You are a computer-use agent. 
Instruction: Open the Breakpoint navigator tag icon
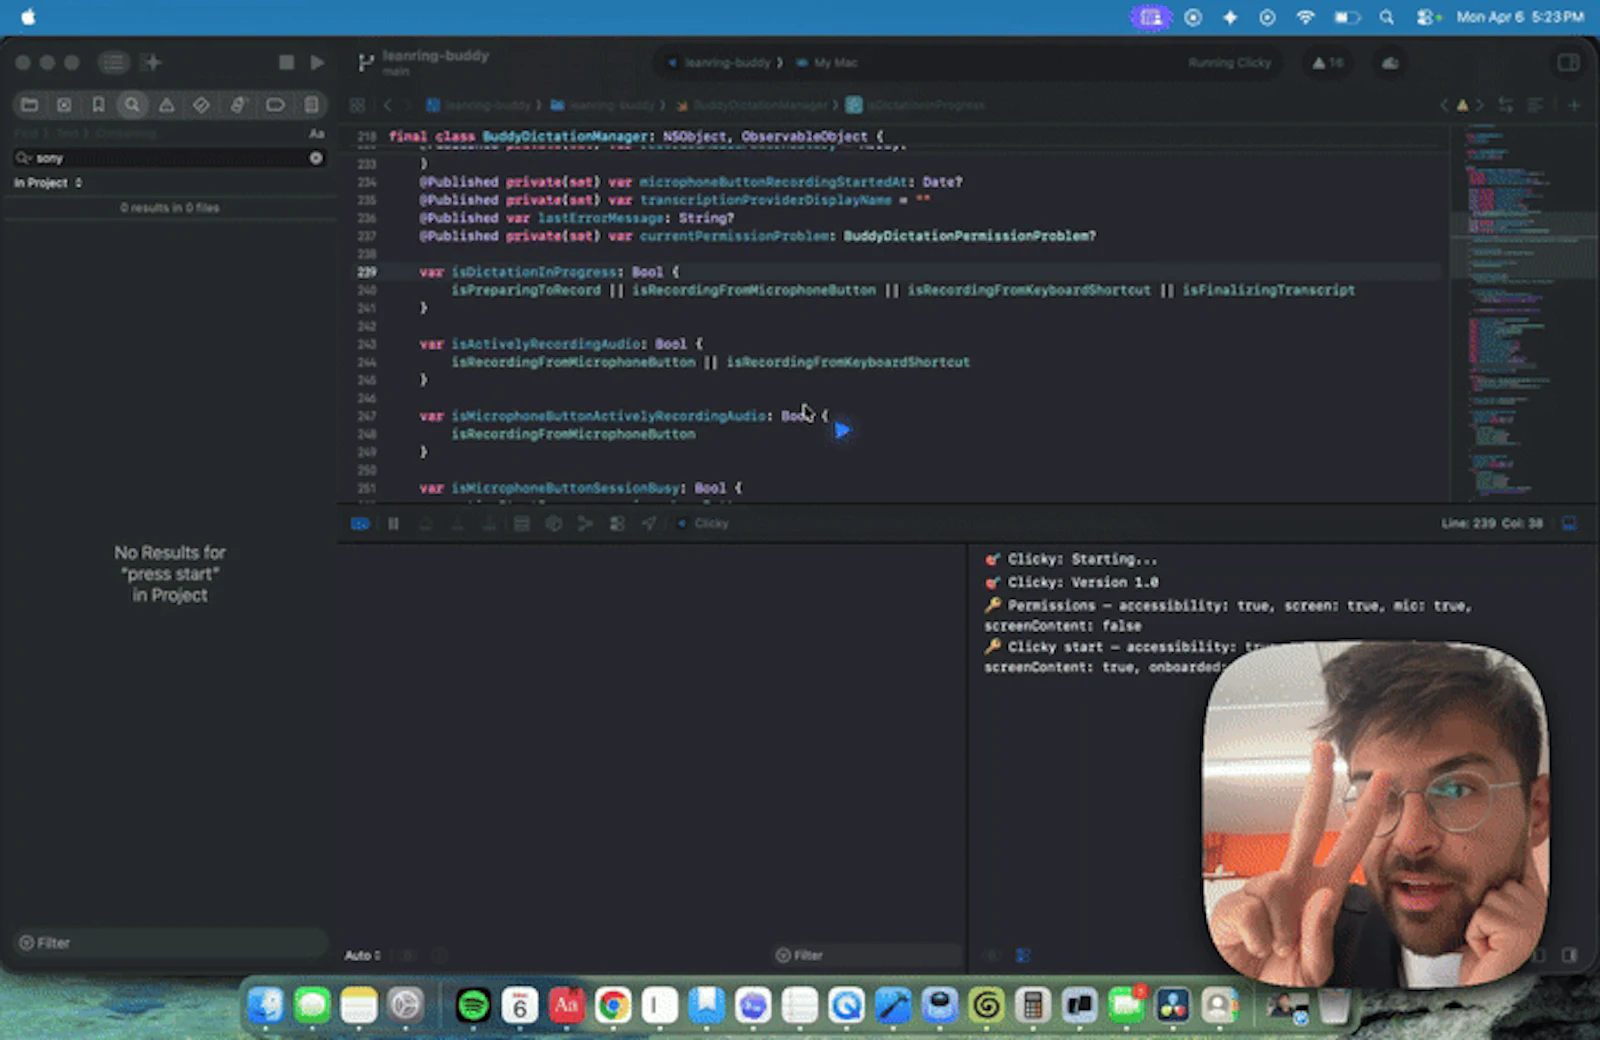point(275,105)
